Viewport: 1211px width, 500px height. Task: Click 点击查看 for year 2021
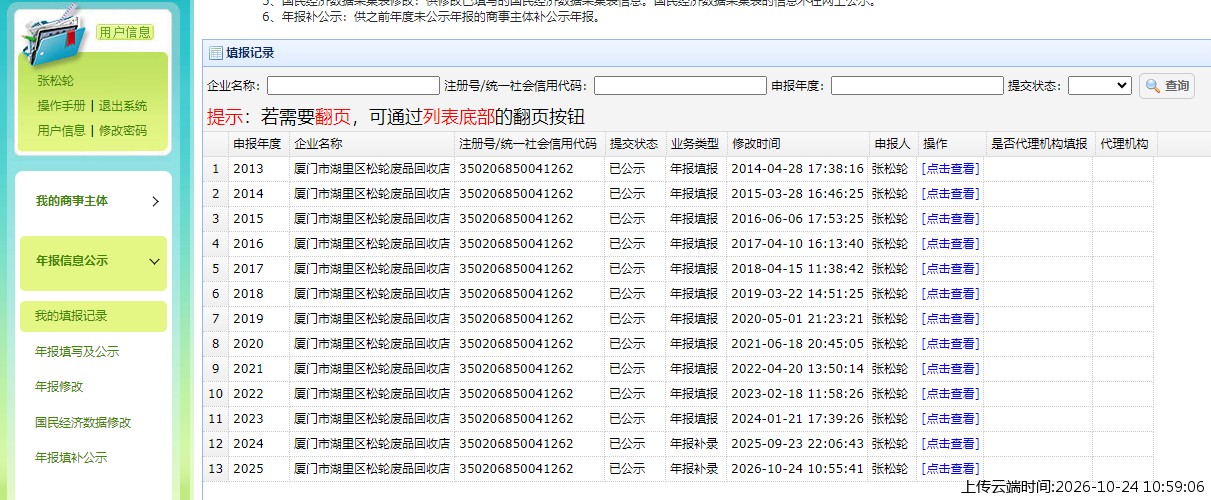pyautogui.click(x=950, y=369)
